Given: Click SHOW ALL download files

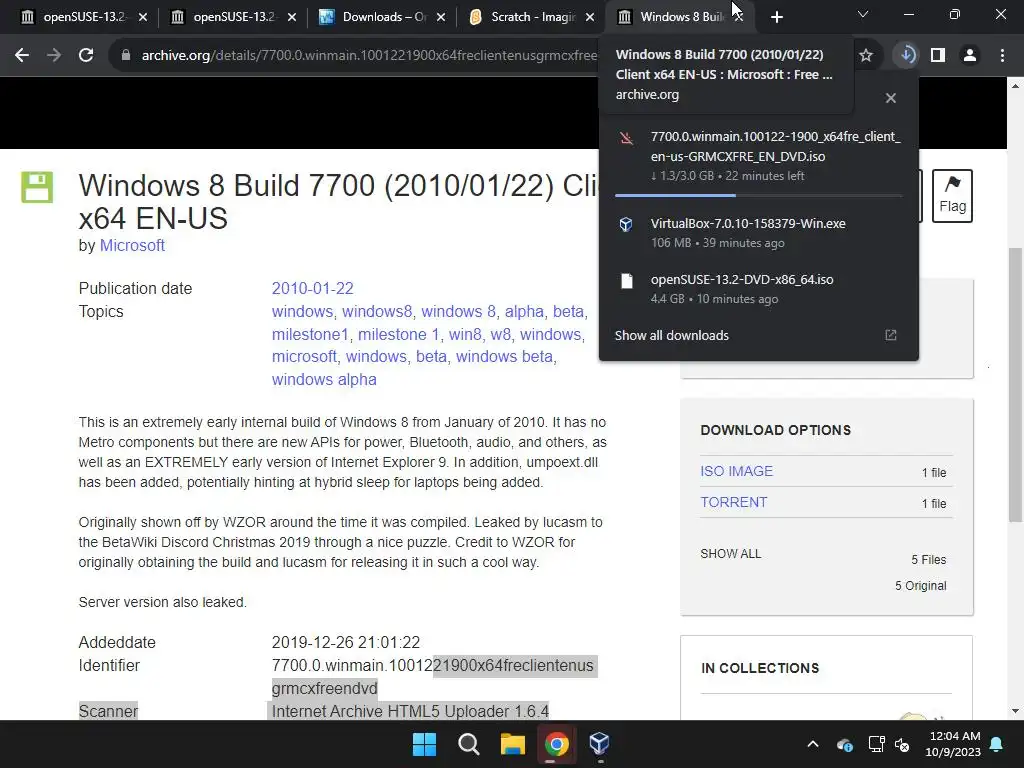Looking at the screenshot, I should point(731,554).
